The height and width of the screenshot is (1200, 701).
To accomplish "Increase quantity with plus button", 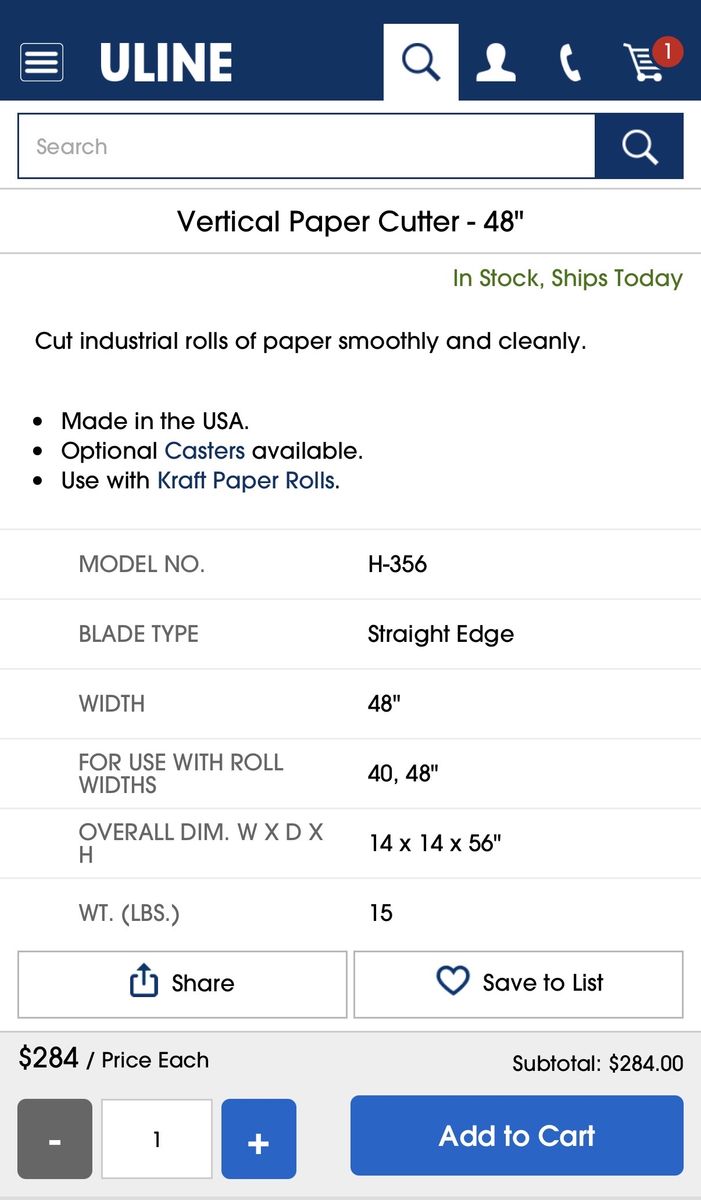I will [x=258, y=1139].
